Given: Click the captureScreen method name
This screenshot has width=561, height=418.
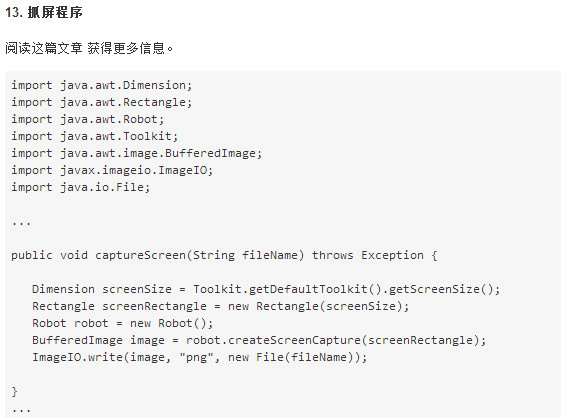Looking at the screenshot, I should click(140, 256).
